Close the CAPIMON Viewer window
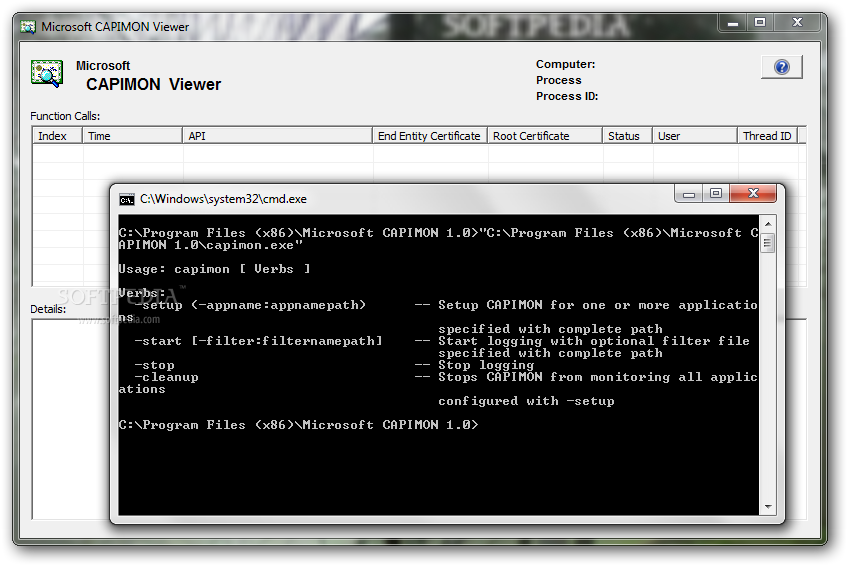The image size is (848, 566). click(x=797, y=23)
